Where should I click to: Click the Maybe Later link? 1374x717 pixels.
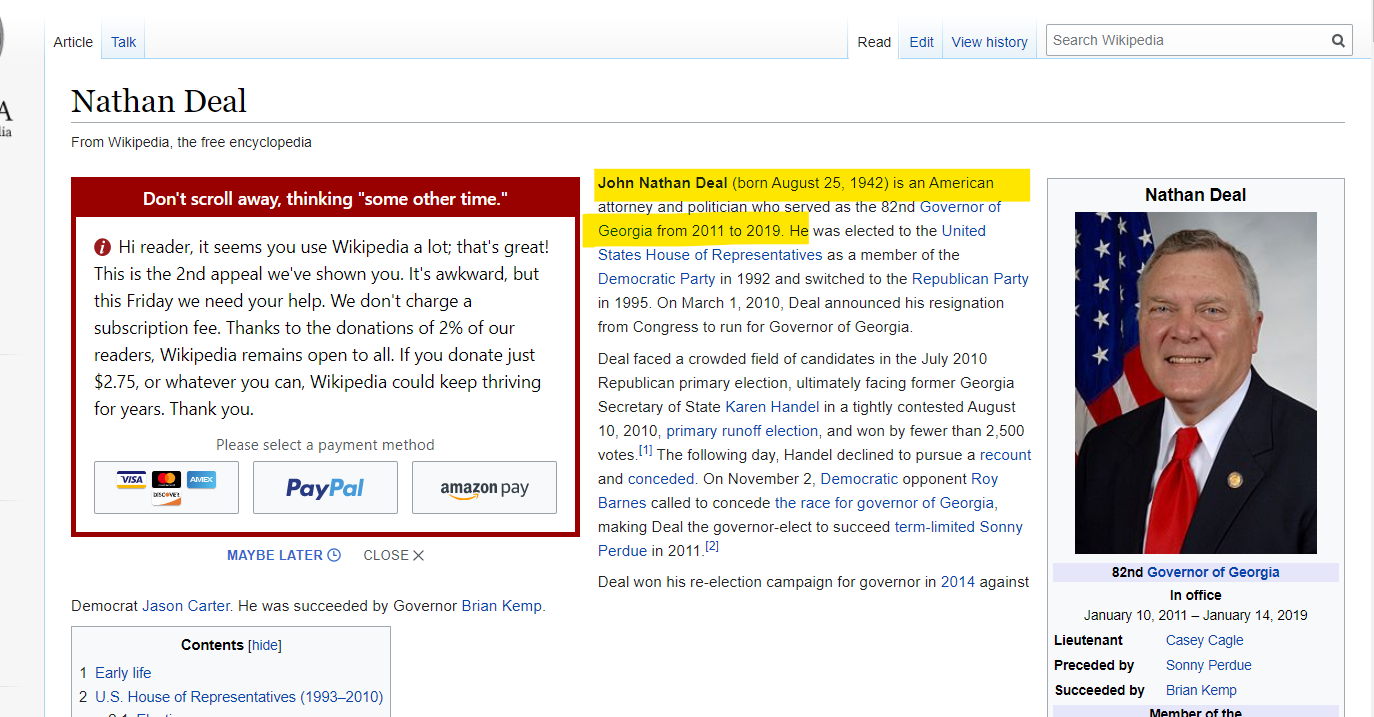(x=275, y=555)
